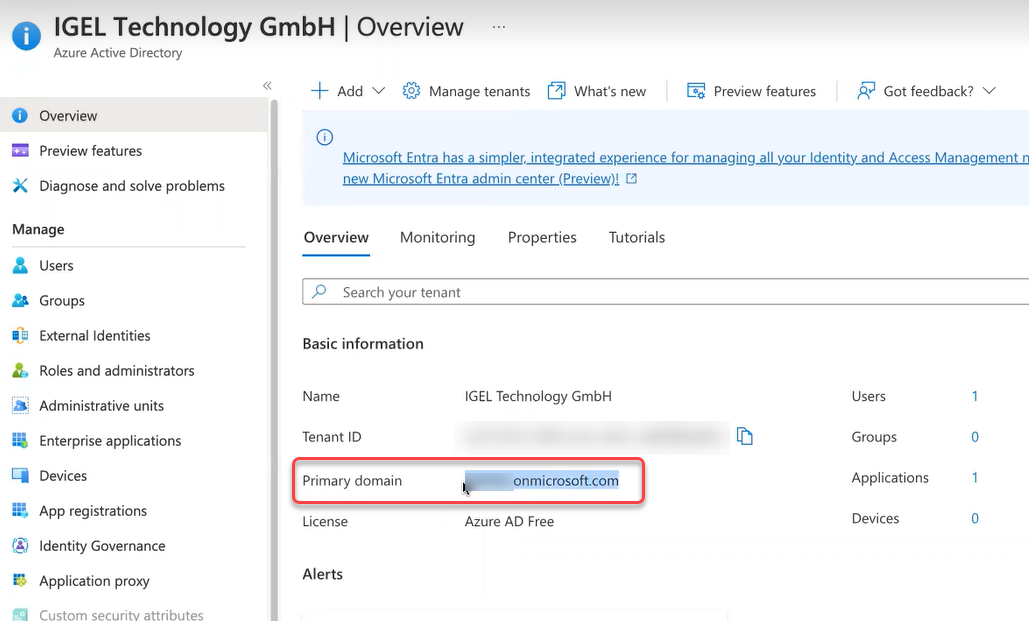Click the App registrations icon
This screenshot has width=1029, height=621.
[20, 511]
